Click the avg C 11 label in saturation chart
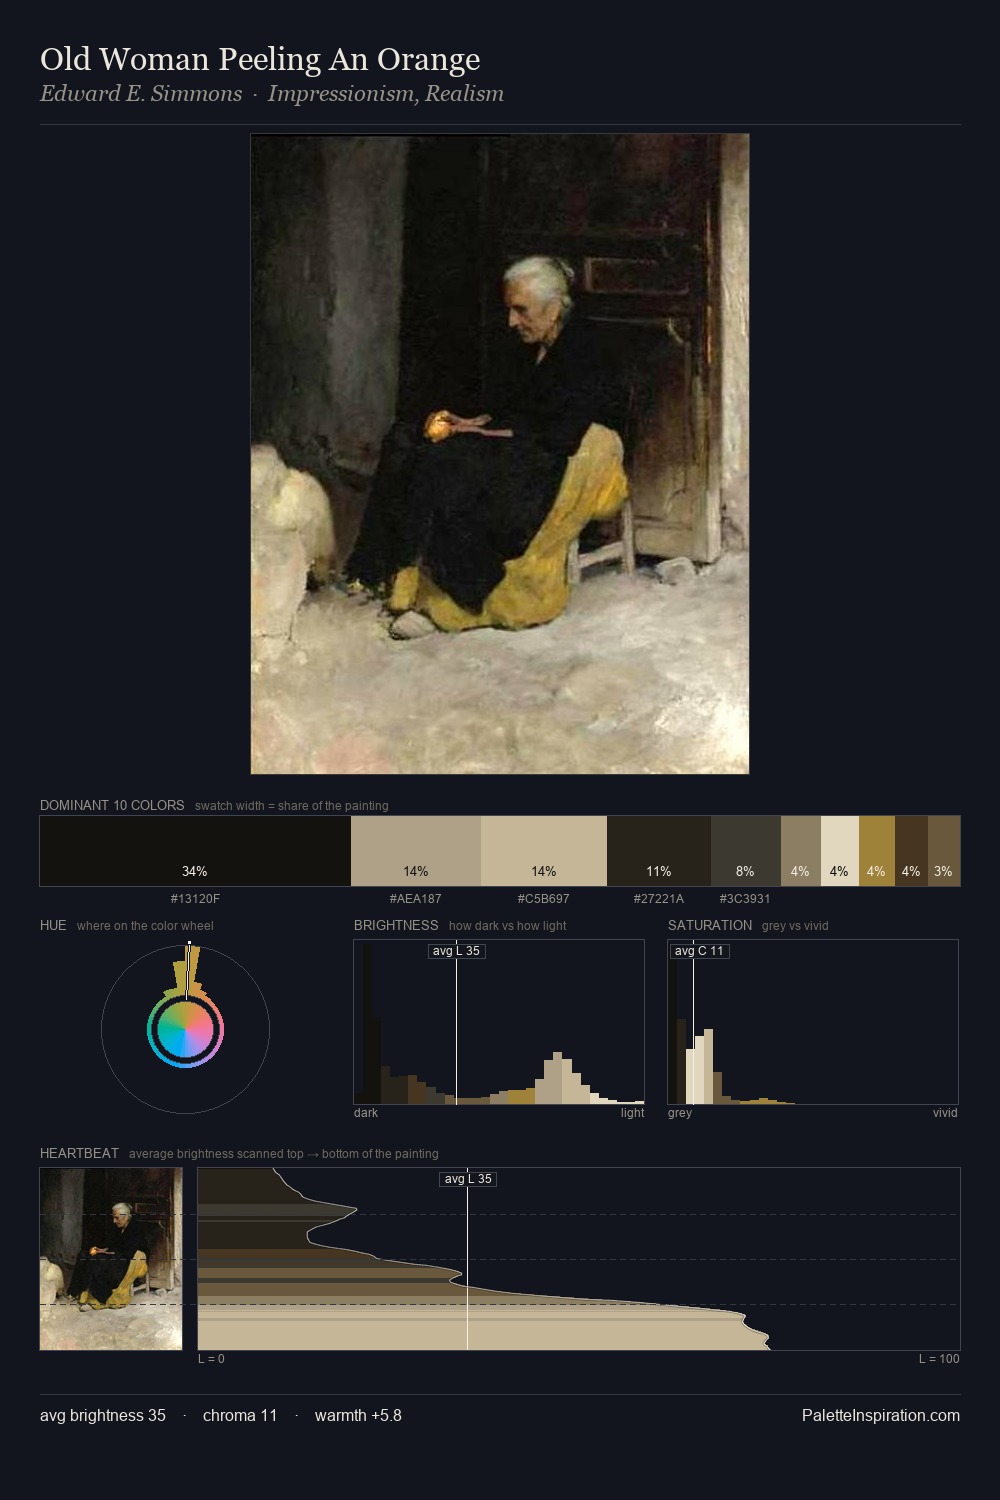 [x=699, y=951]
